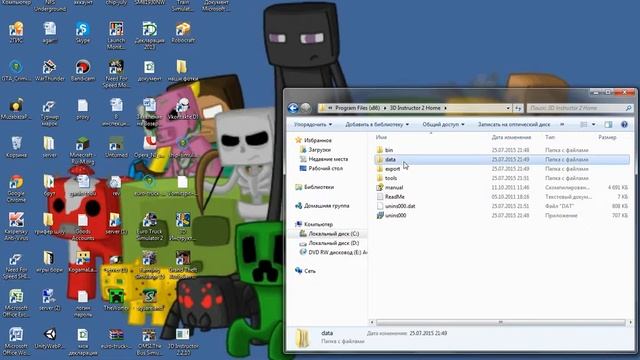Toggle the preview pane button in Explorer

click(x=608, y=124)
